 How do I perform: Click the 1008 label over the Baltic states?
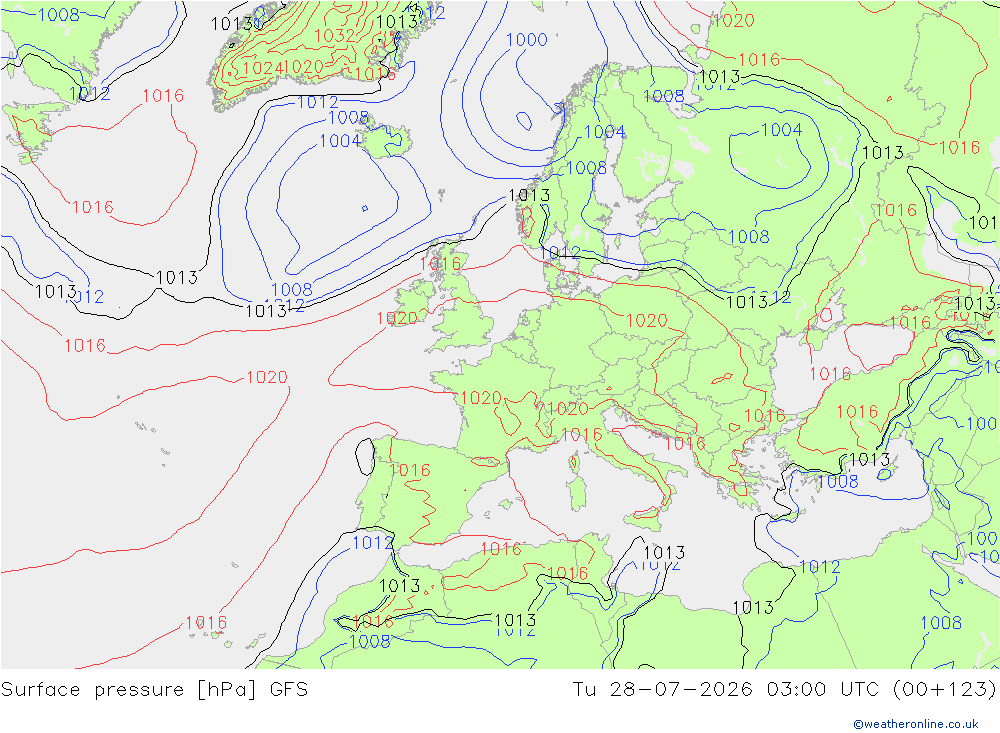click(749, 237)
